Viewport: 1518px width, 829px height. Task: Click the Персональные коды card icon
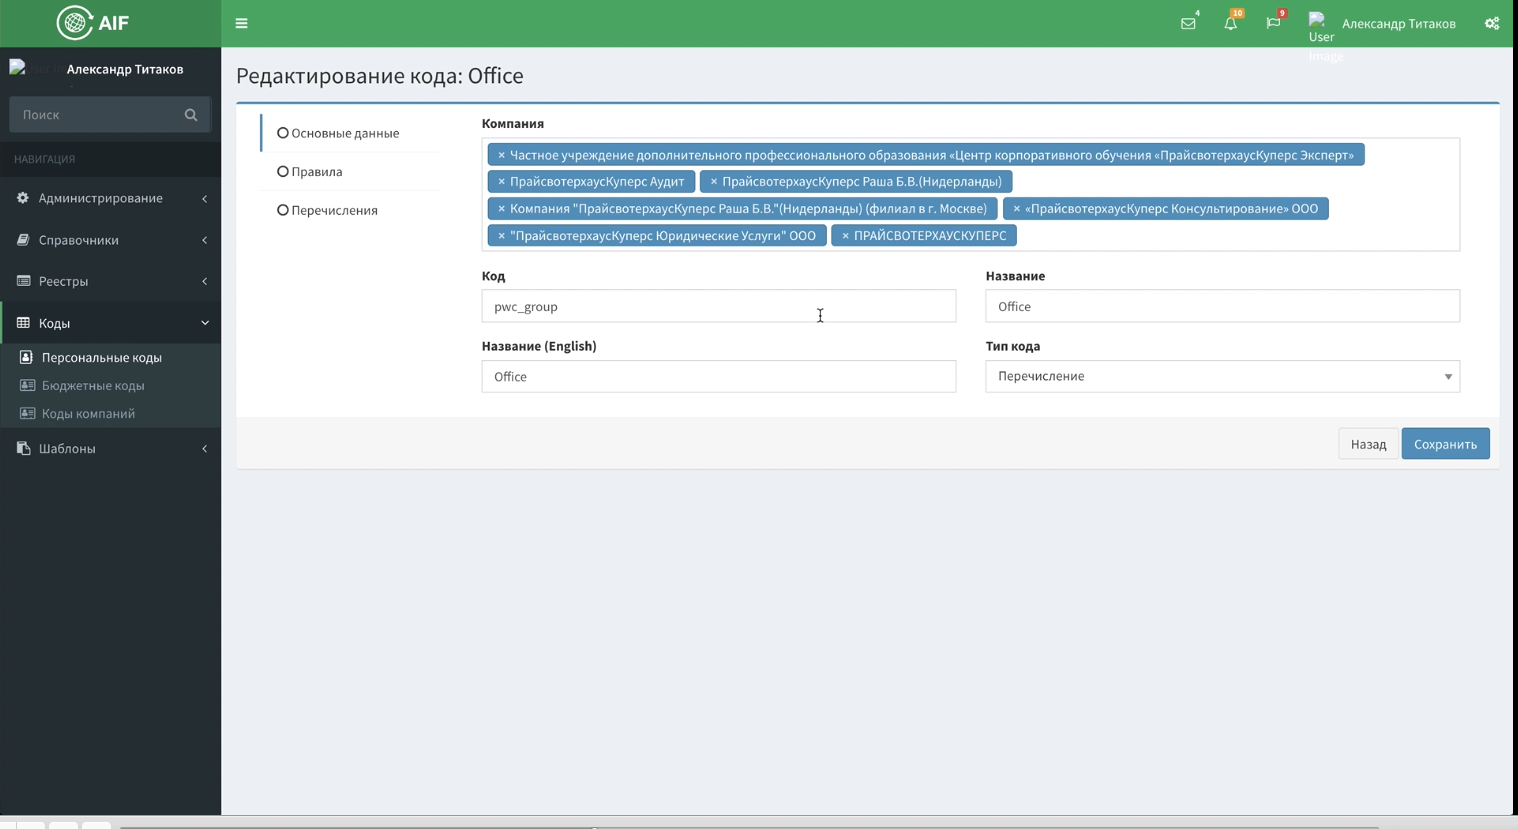click(x=27, y=357)
